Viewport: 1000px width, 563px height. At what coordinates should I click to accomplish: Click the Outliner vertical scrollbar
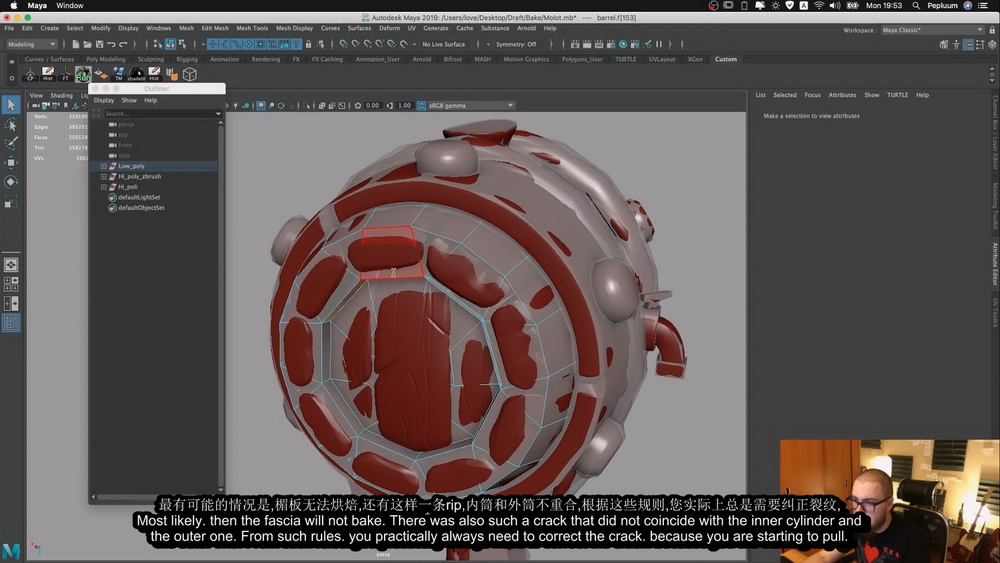(x=221, y=306)
